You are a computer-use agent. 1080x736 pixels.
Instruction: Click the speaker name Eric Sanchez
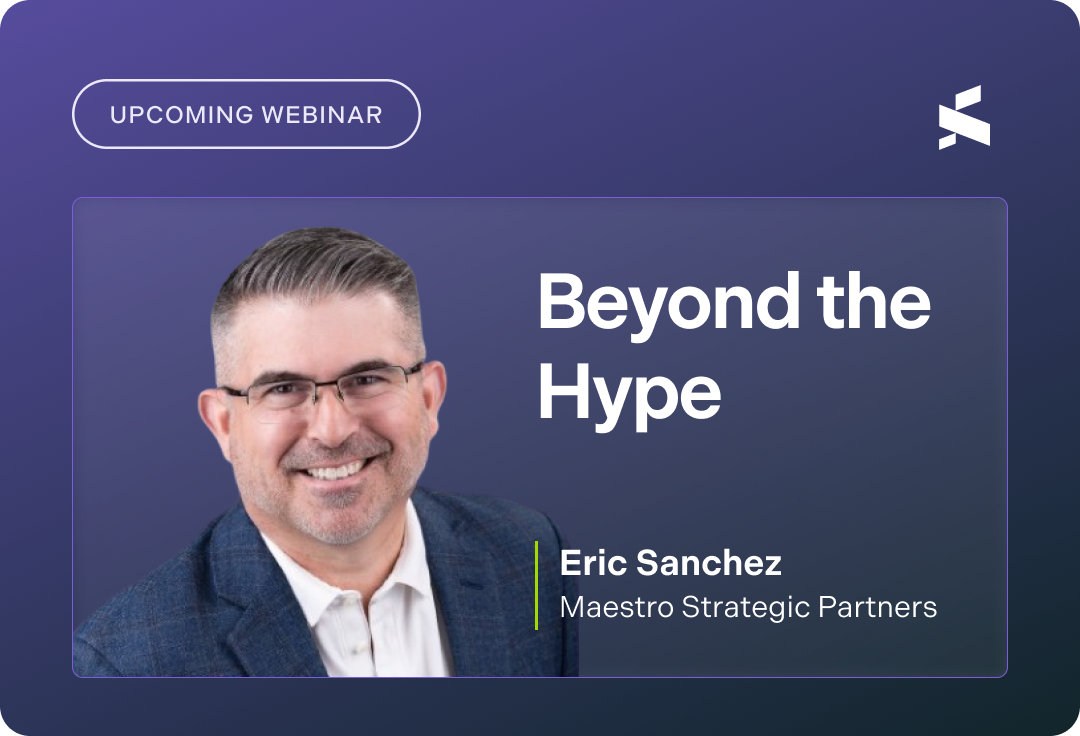coord(670,562)
